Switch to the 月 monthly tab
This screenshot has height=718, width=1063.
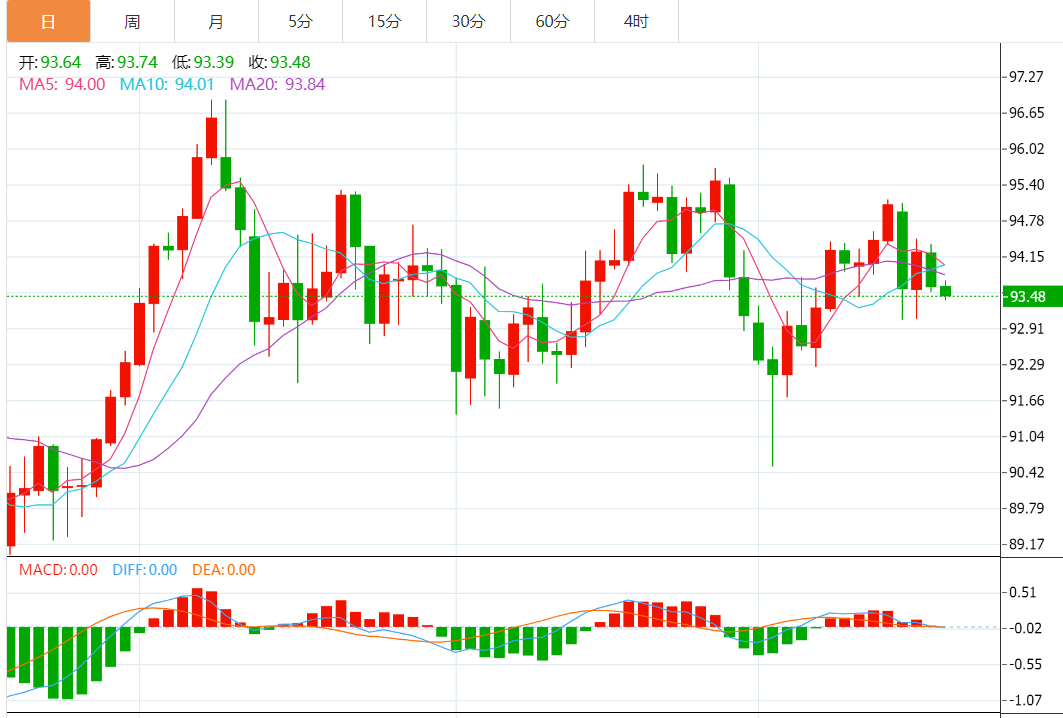[216, 22]
